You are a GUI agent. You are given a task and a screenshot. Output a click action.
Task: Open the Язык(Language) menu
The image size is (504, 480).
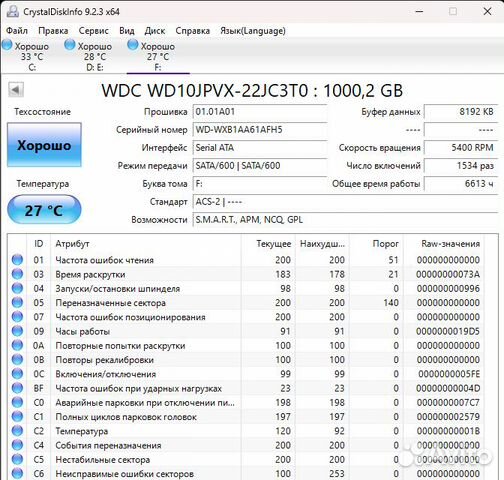pyautogui.click(x=253, y=31)
